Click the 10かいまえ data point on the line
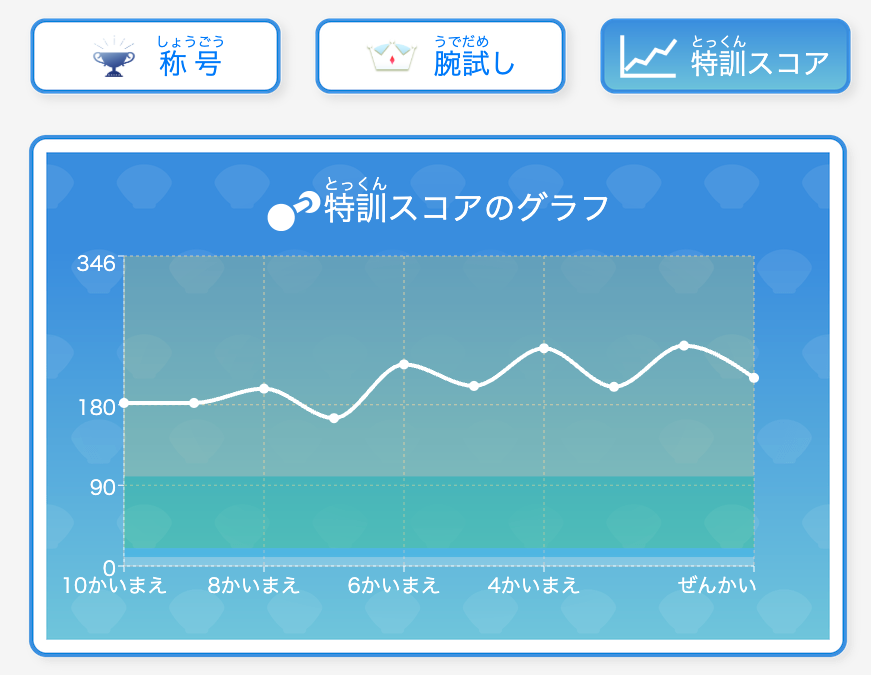This screenshot has height=675, width=871. click(124, 403)
